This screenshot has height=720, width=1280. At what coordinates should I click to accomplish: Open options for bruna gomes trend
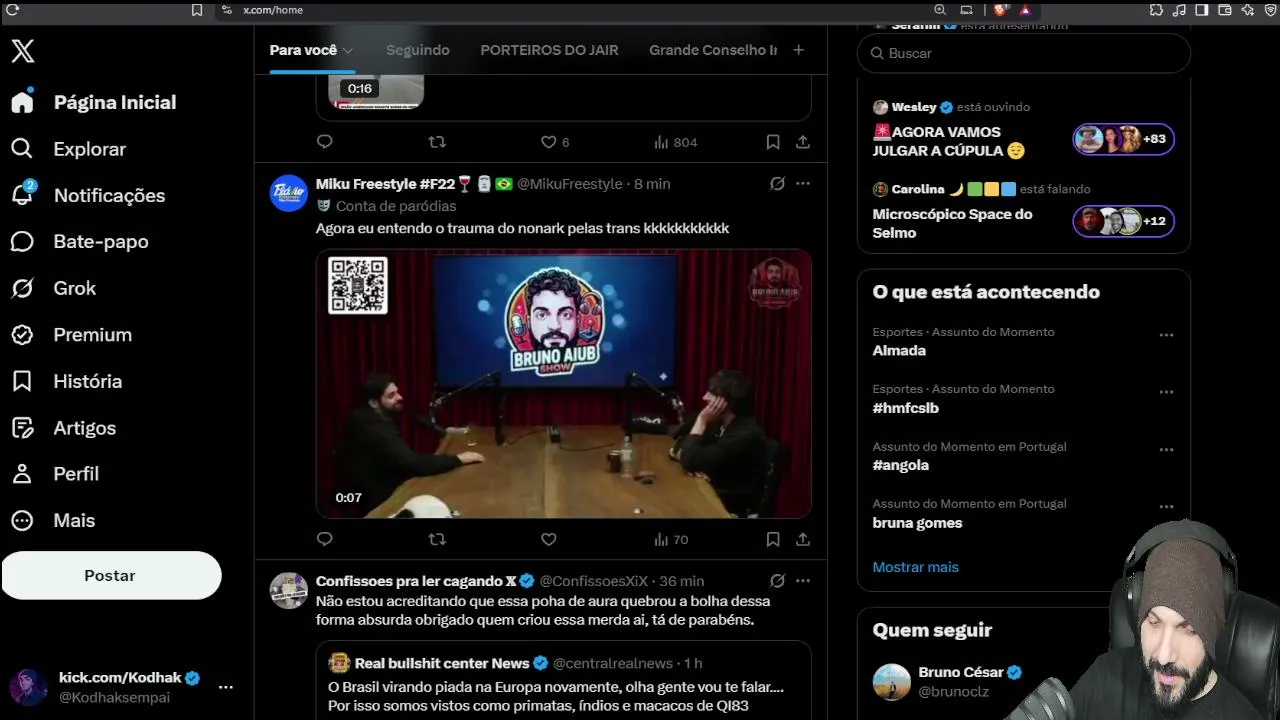(x=1166, y=507)
